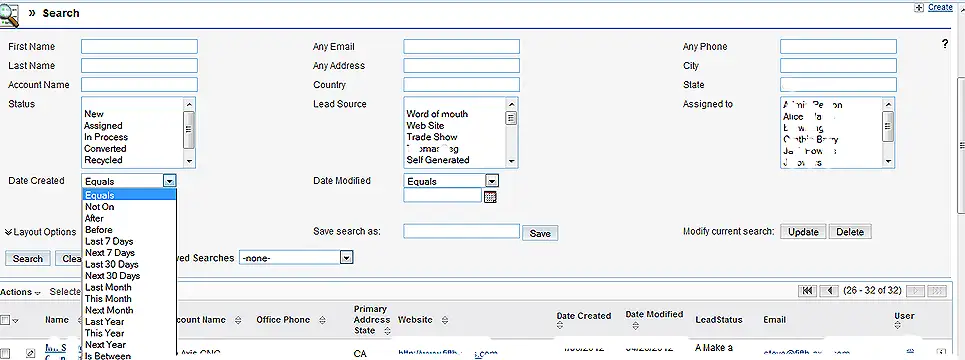Choose 'Last Month' option
This screenshot has height=360, width=965.
129,287
